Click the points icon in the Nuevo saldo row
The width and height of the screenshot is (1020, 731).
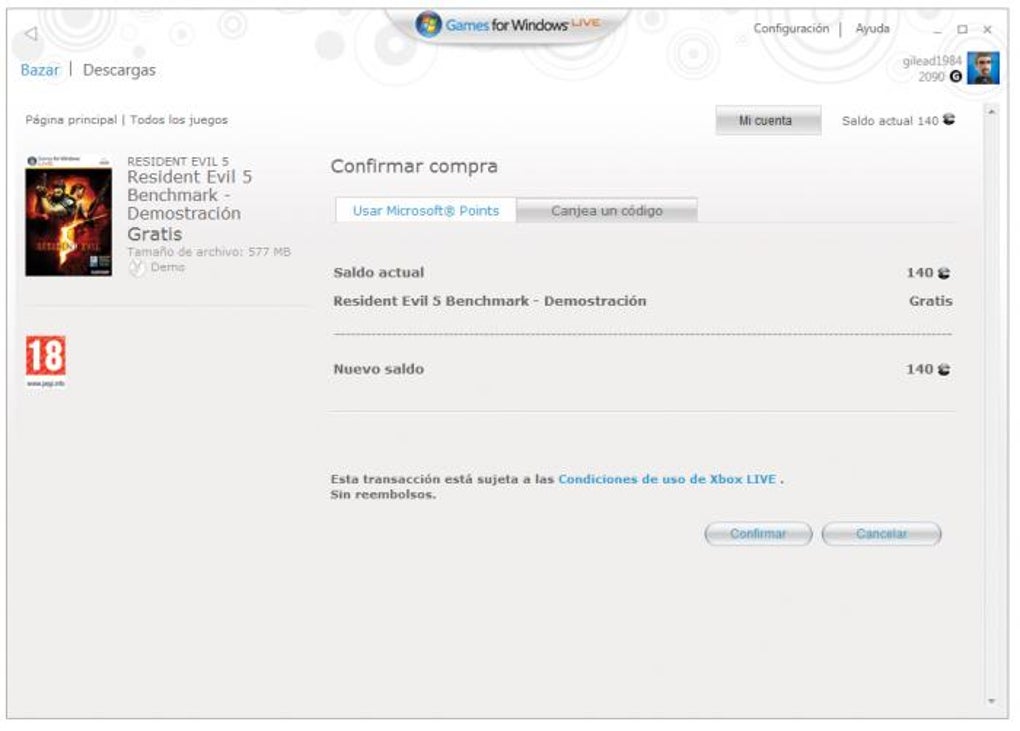[x=944, y=369]
